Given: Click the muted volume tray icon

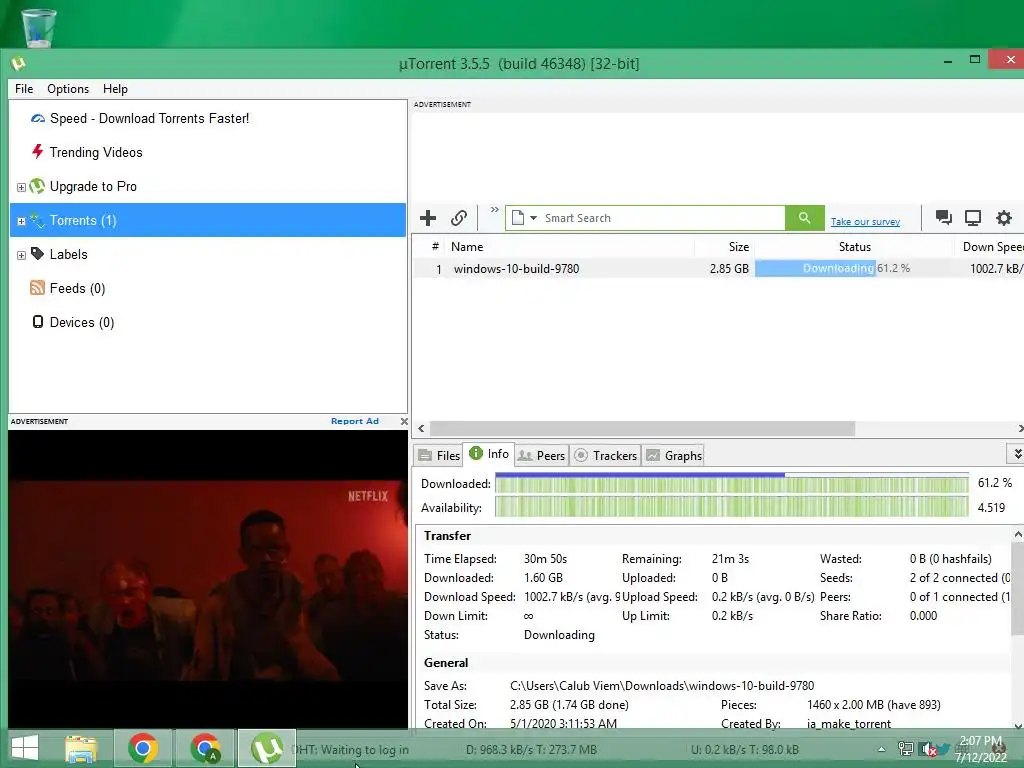Looking at the screenshot, I should [x=927, y=749].
